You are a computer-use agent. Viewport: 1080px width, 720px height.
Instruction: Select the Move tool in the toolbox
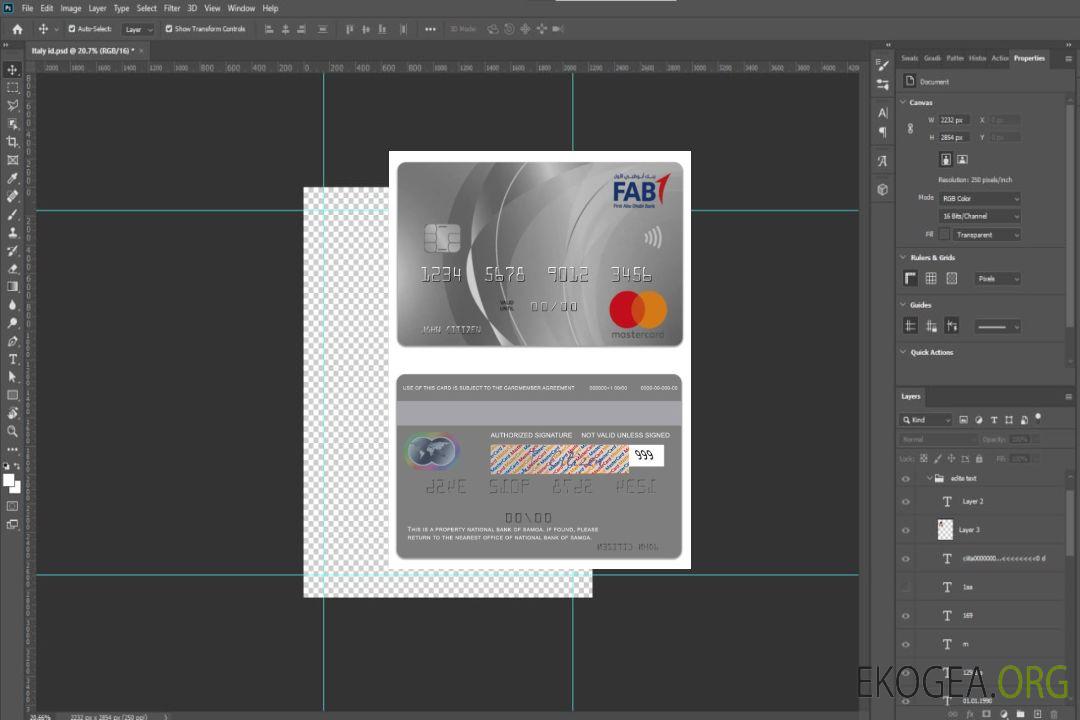point(12,70)
